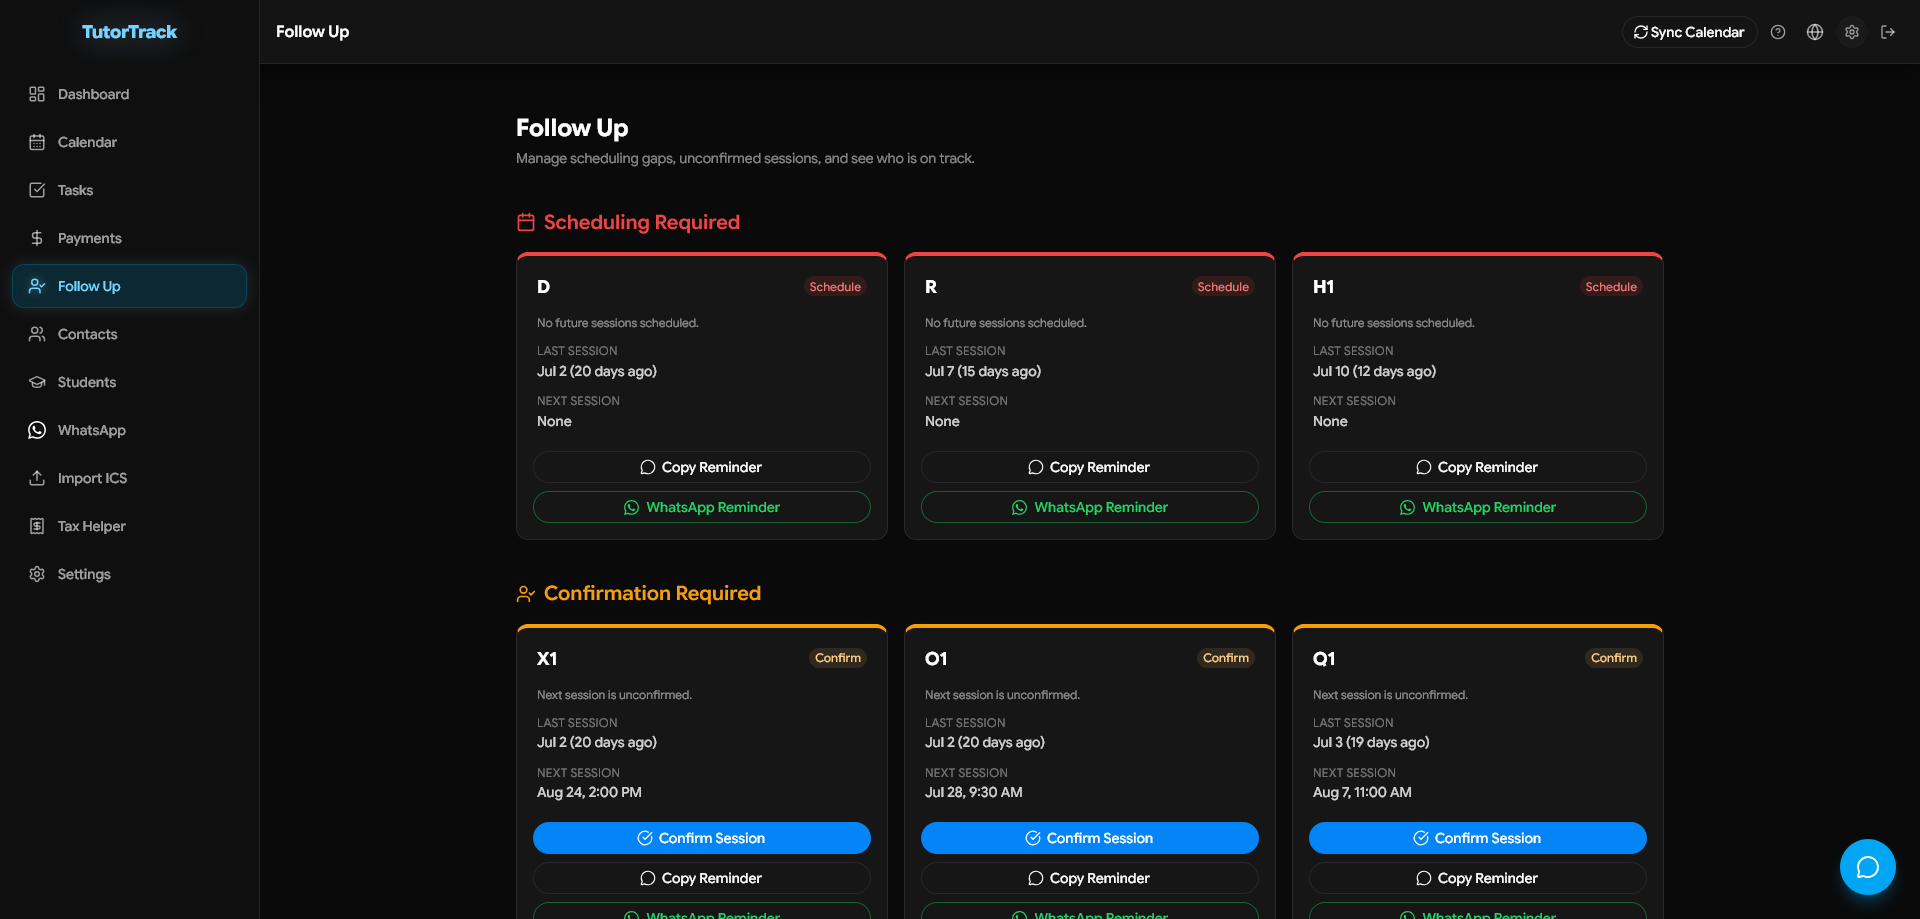This screenshot has width=1920, height=919.
Task: Click the Contacts people icon
Action: 37,334
